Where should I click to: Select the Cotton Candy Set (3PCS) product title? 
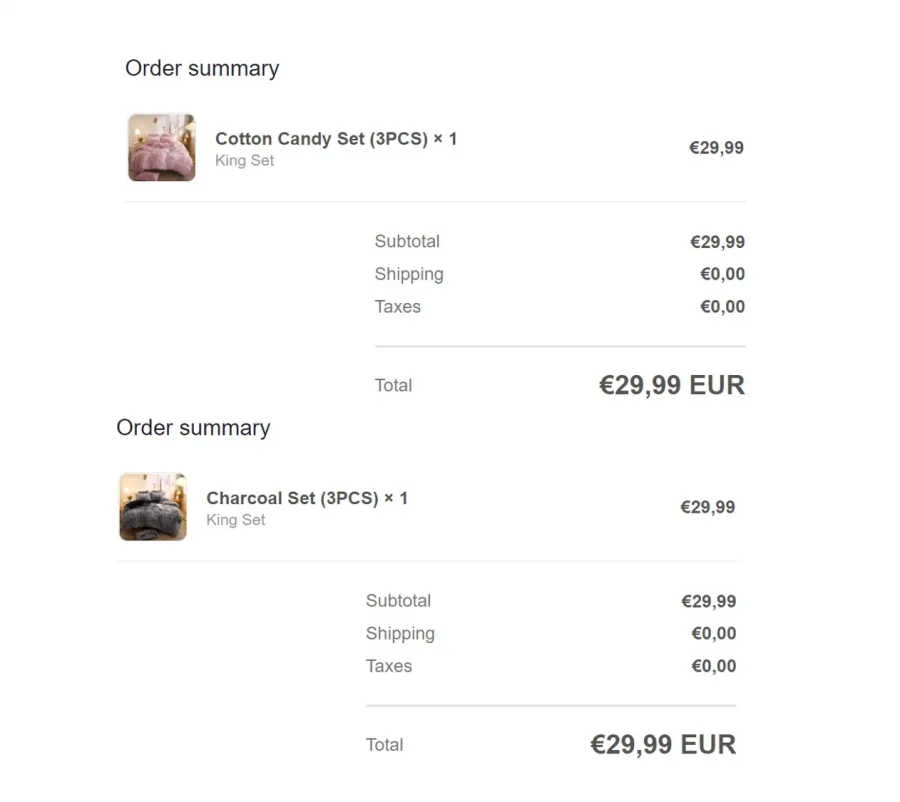point(336,139)
